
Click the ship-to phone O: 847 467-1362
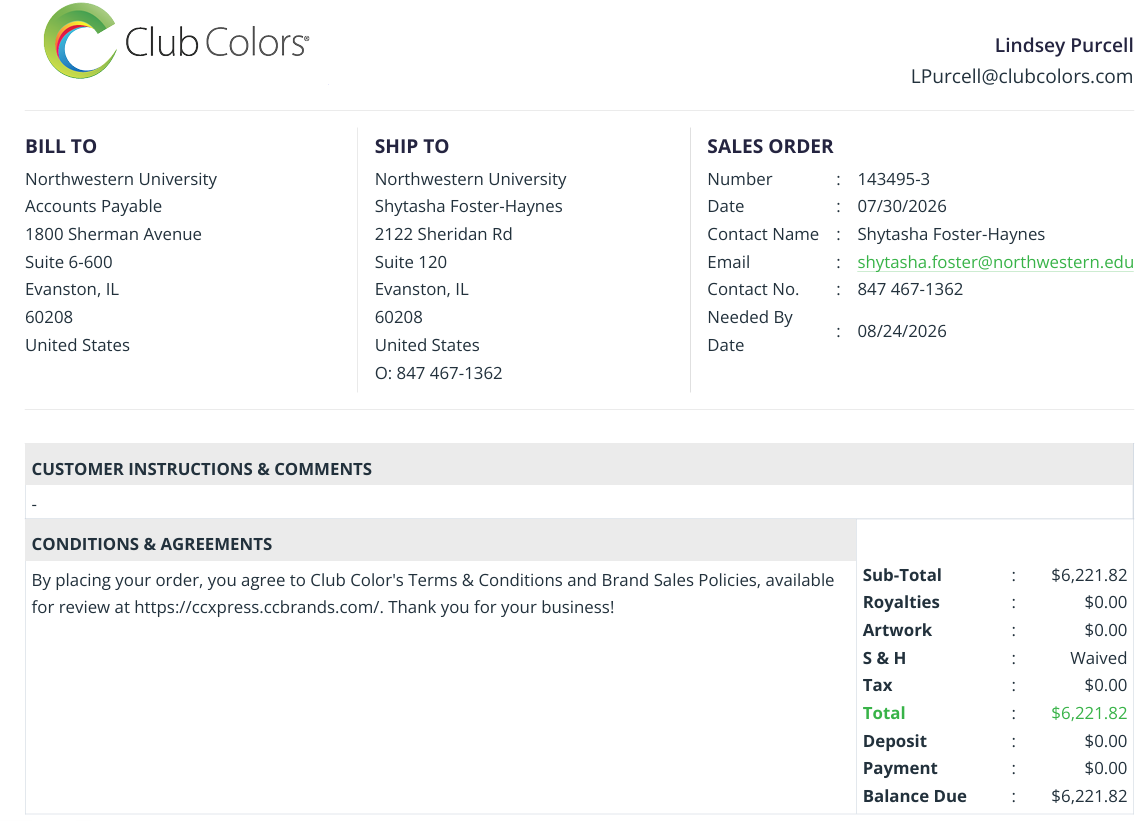tap(438, 373)
